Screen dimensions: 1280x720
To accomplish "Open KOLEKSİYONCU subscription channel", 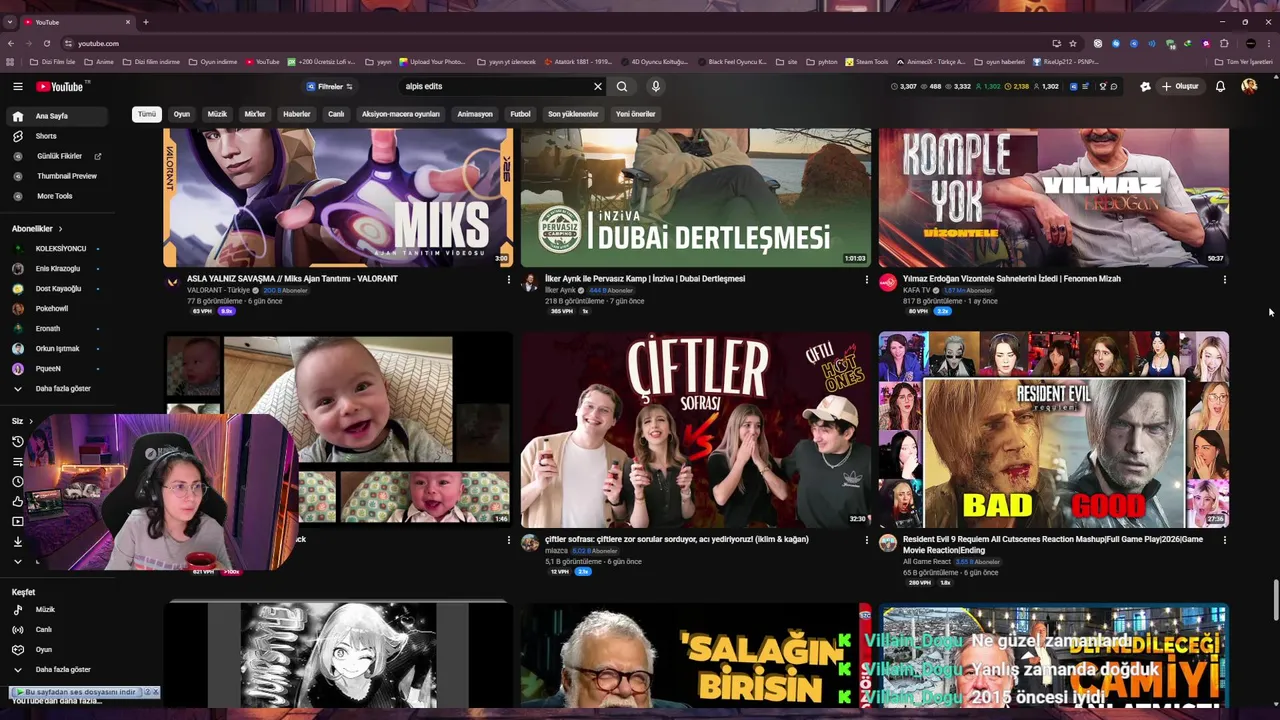I will tap(61, 249).
